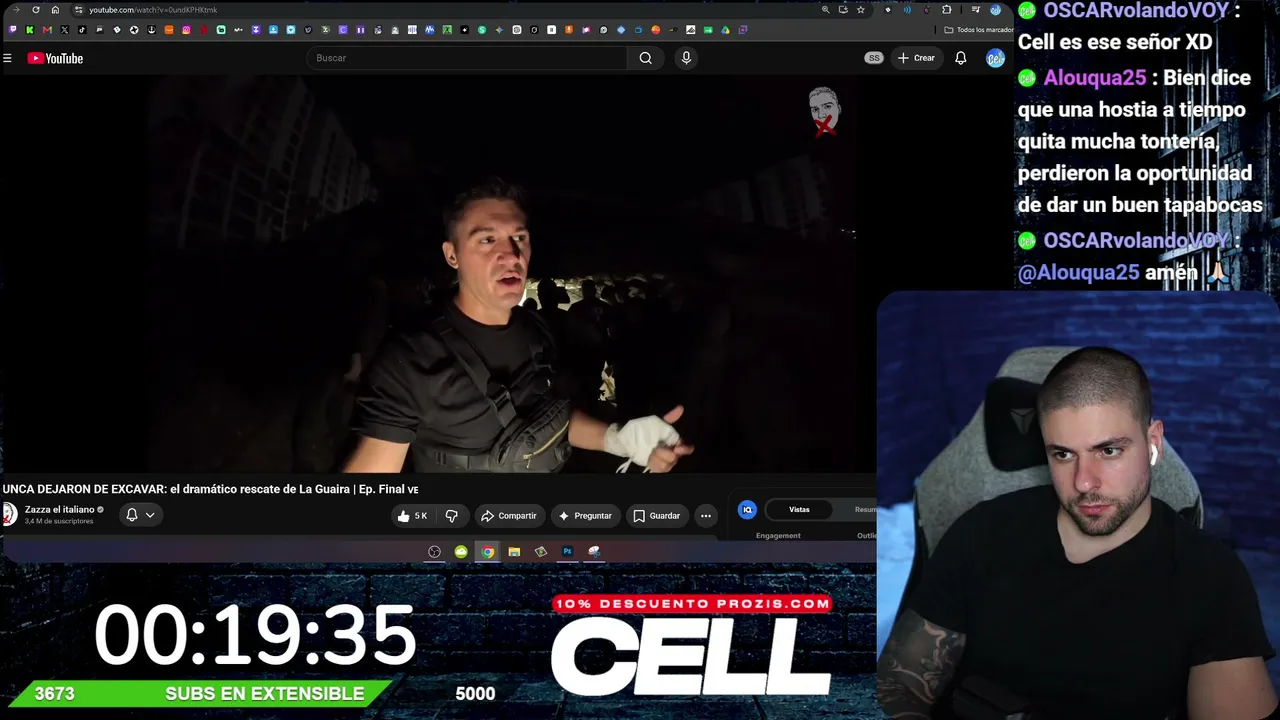Open the Crear menu
Viewport: 1280px width, 720px height.
coord(916,58)
